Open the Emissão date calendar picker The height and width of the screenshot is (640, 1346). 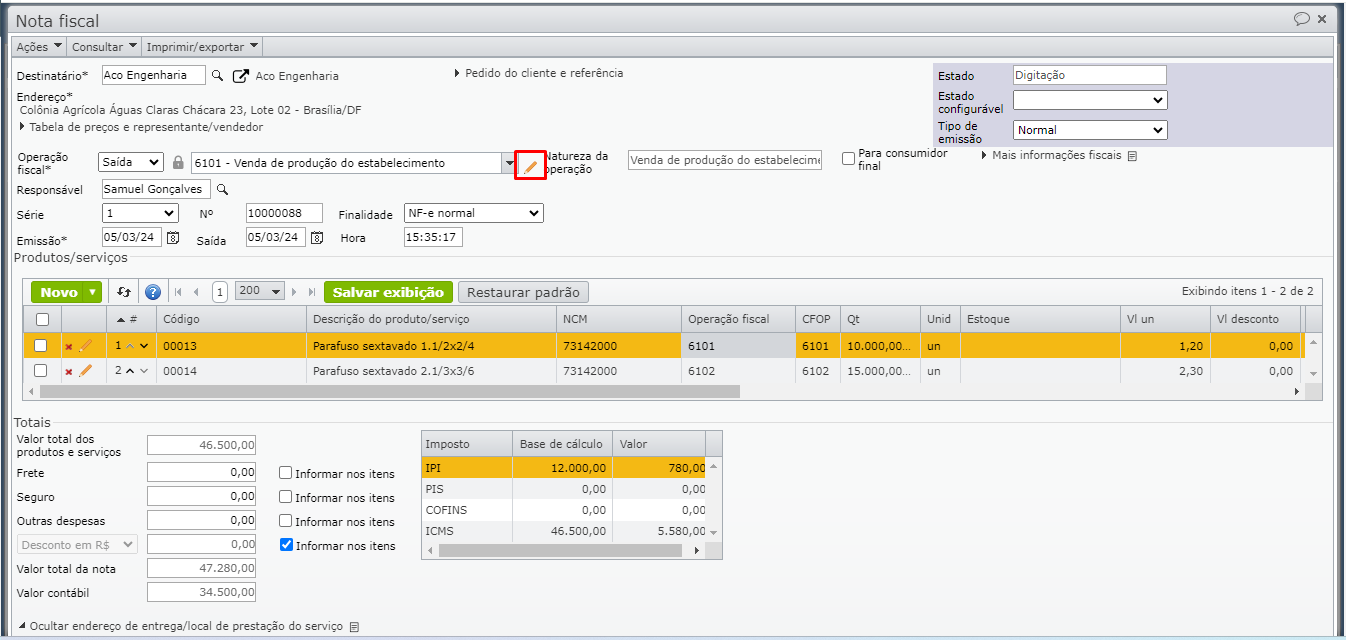pos(172,238)
